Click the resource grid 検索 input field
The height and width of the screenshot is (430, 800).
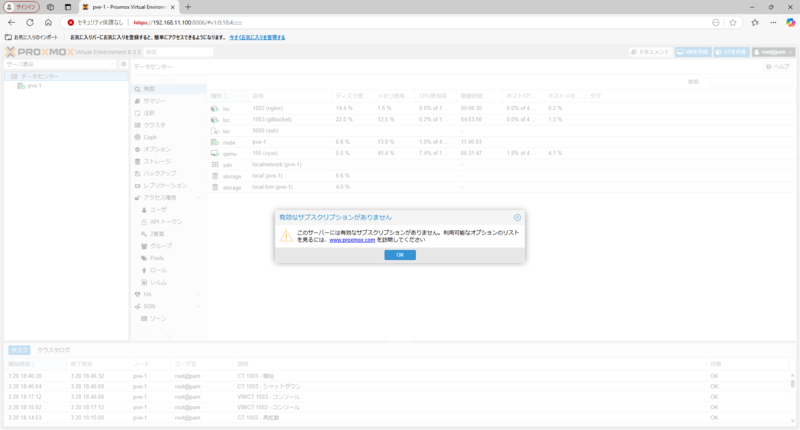tap(751, 82)
